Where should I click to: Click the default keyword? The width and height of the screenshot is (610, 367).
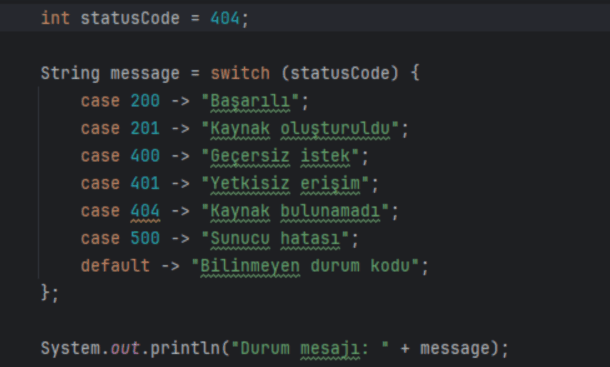(x=115, y=266)
